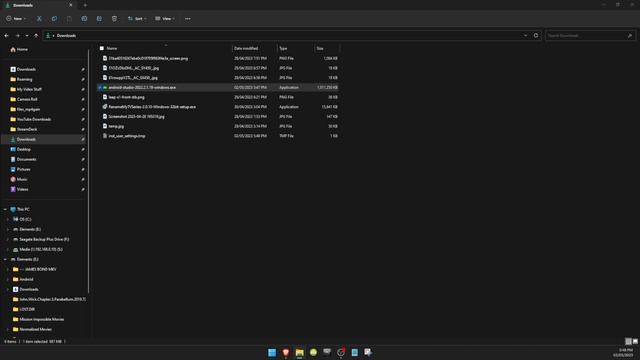Screen dimensions: 640x360
Task: Open File Explorer from the taskbar
Action: [300, 352]
